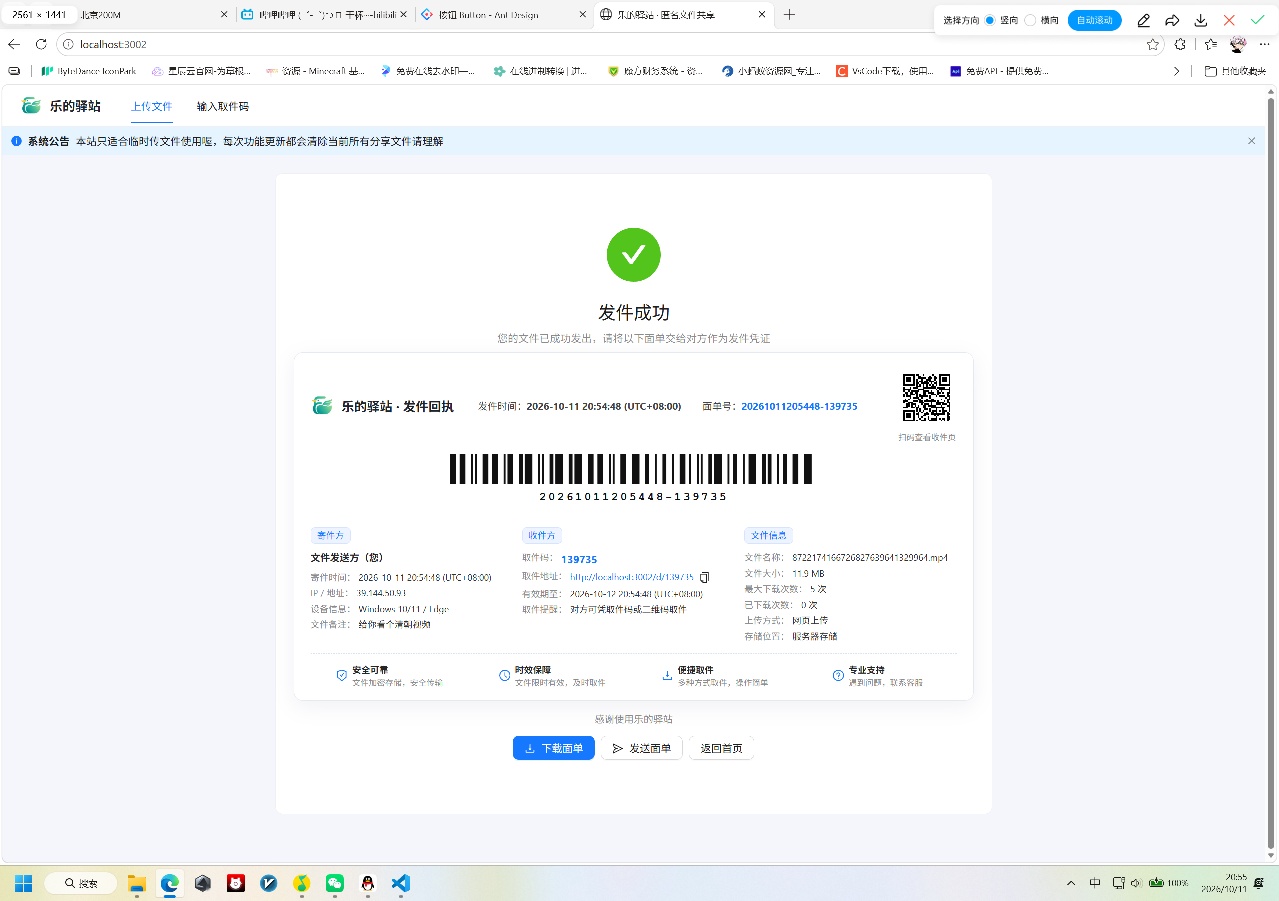Click the 返回首页 button
Screen dimensions: 1279x901
(x=721, y=748)
